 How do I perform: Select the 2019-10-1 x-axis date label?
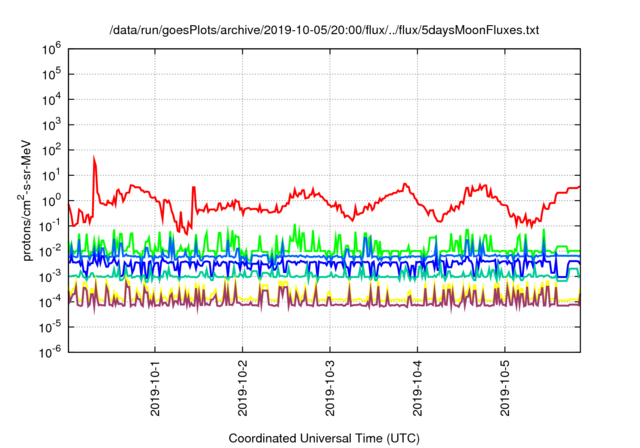pyautogui.click(x=155, y=388)
